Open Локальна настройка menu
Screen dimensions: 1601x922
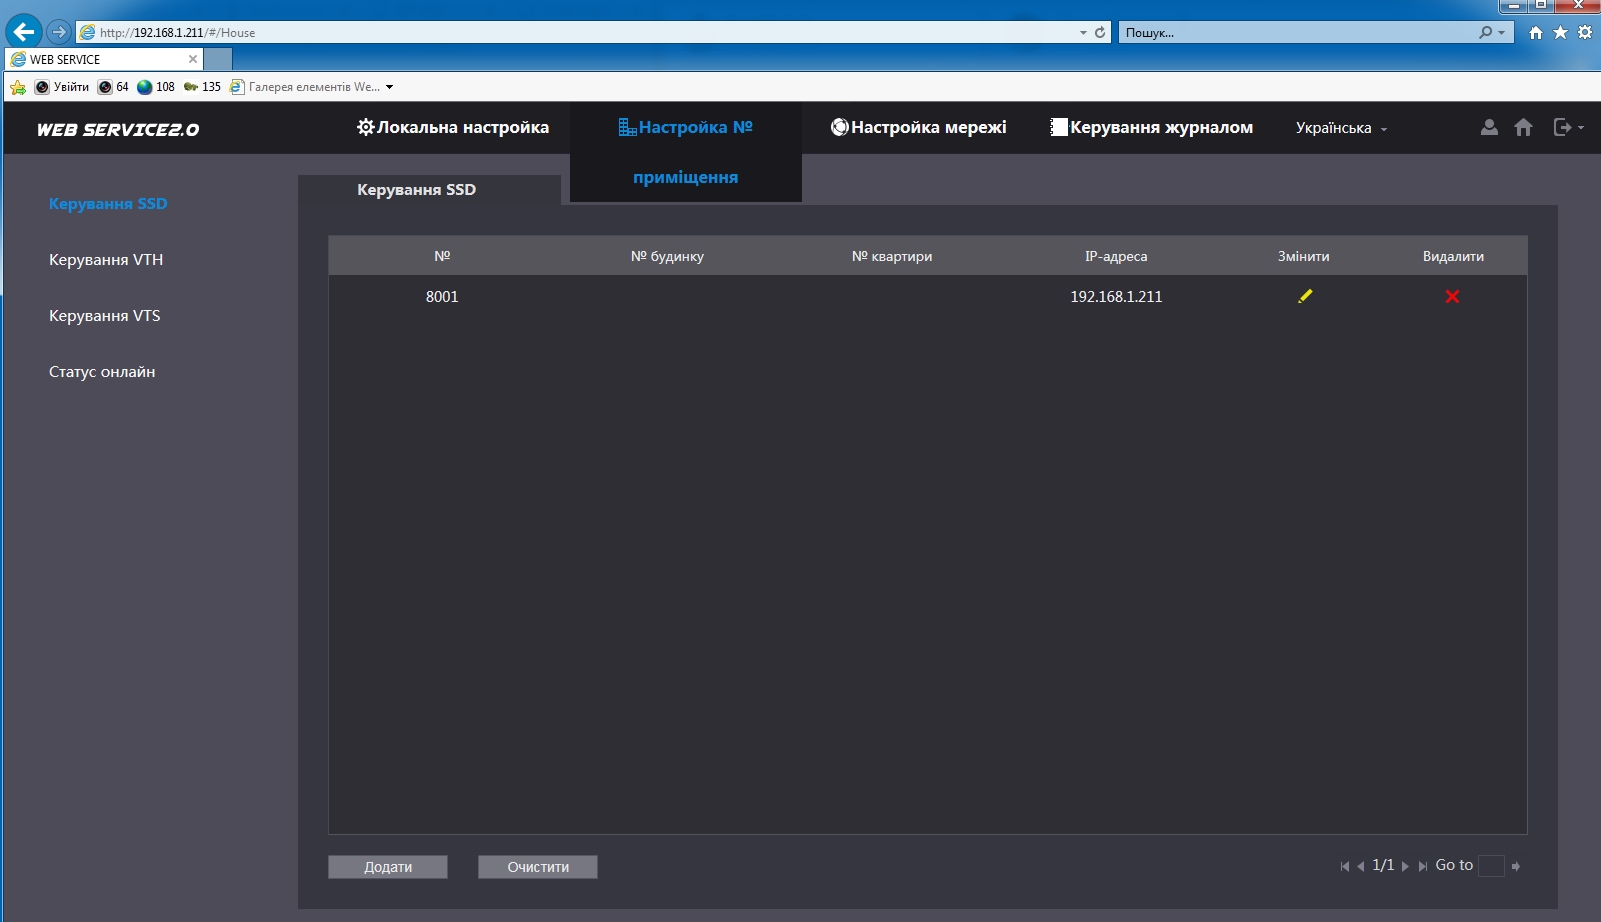453,127
